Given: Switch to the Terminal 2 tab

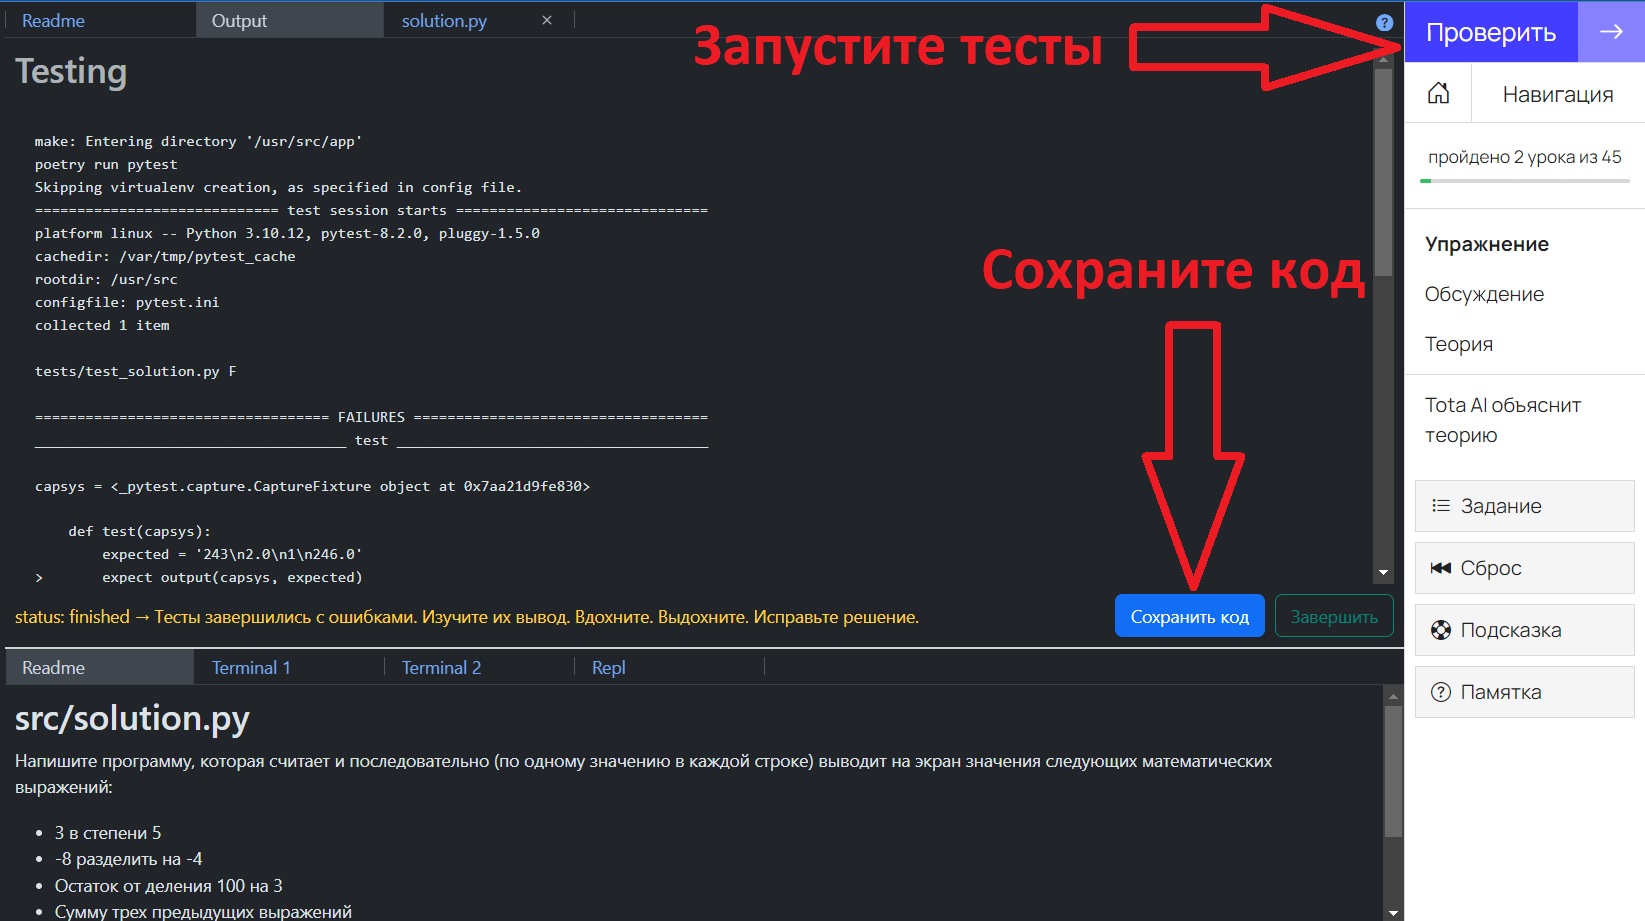Looking at the screenshot, I should (x=441, y=668).
